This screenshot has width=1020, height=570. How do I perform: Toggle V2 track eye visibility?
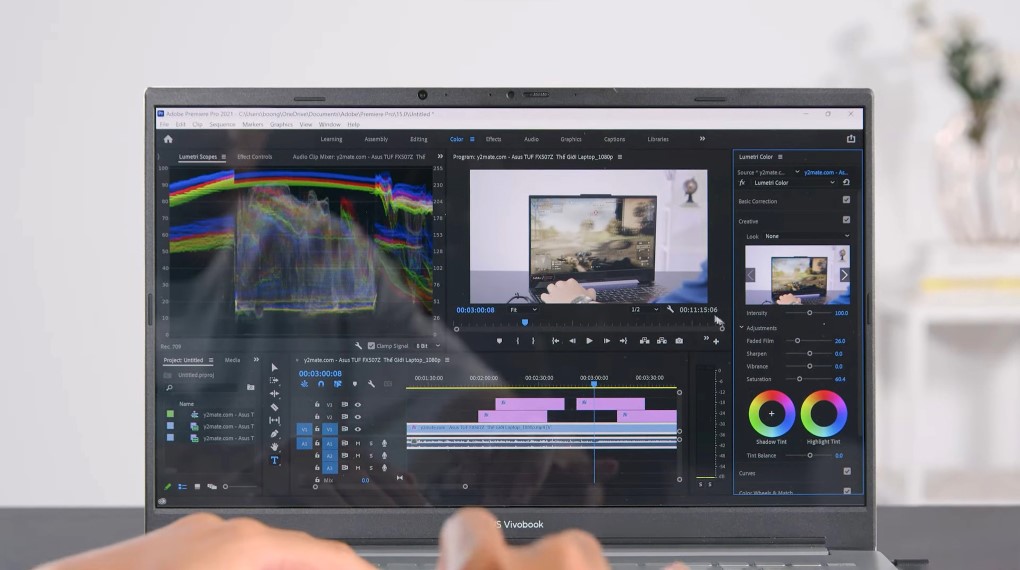(x=357, y=417)
